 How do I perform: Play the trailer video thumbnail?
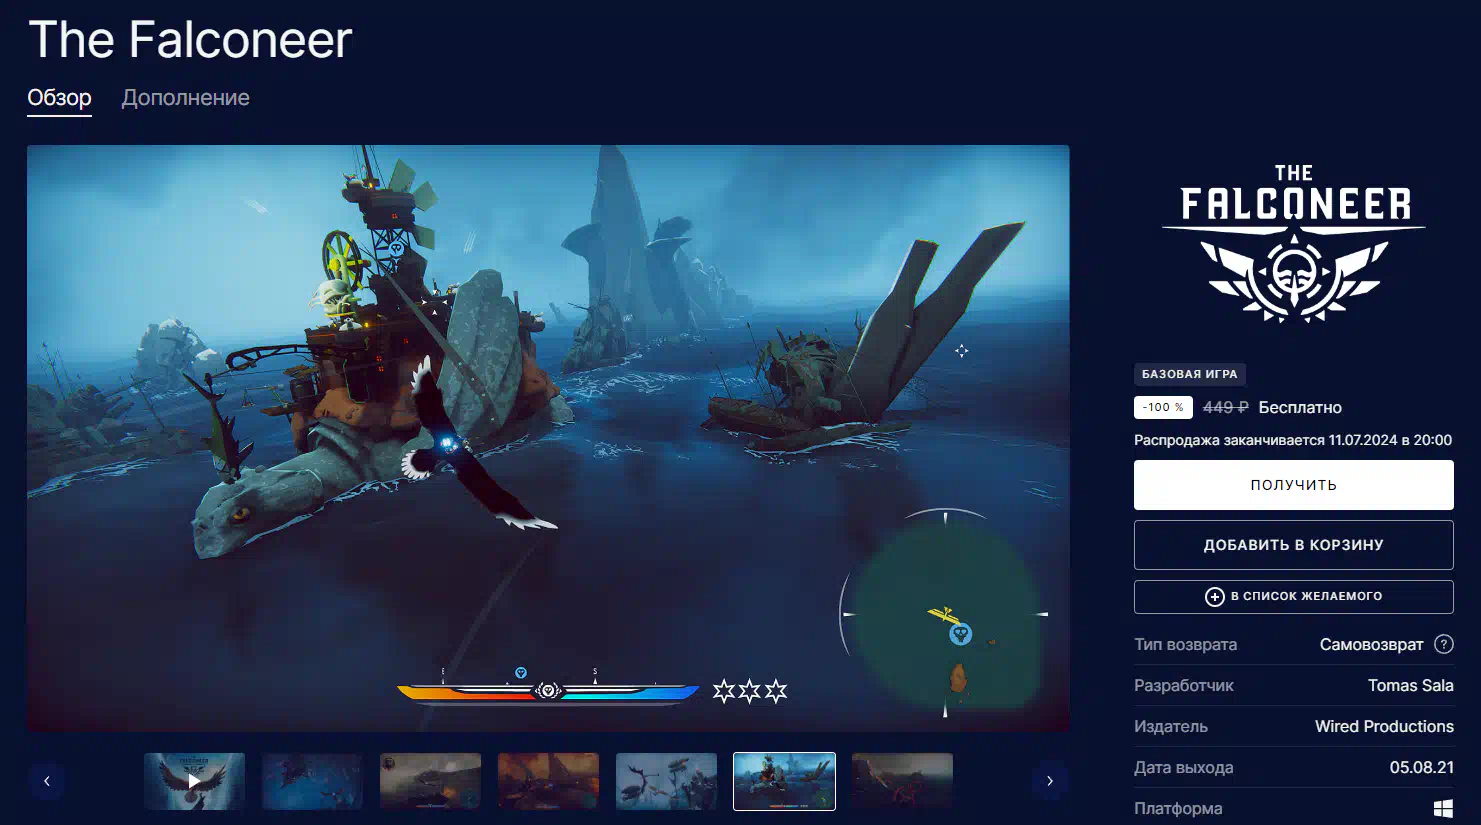pyautogui.click(x=194, y=781)
